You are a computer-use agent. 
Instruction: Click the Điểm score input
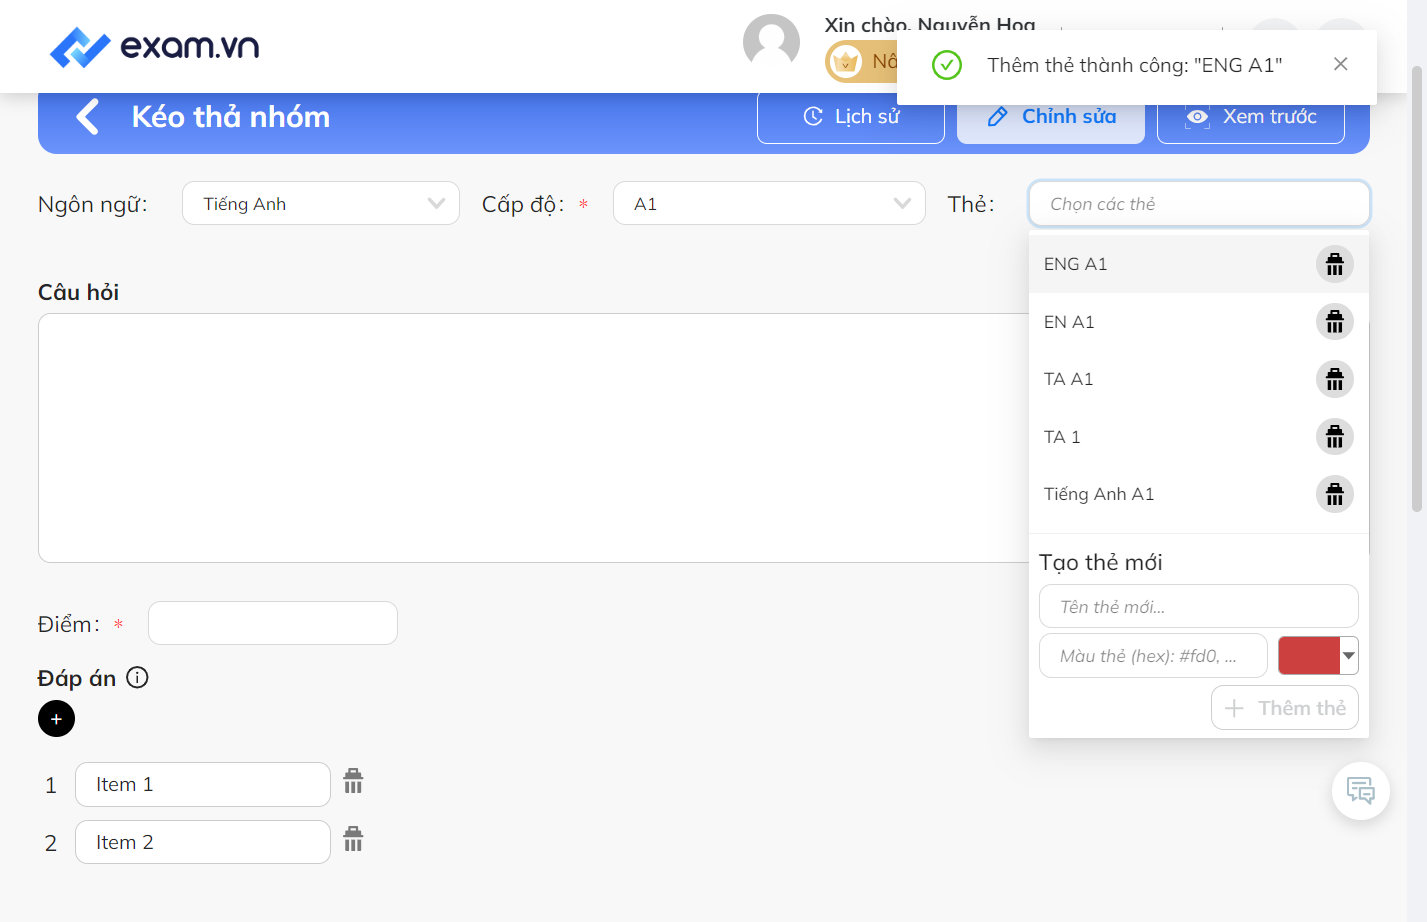[x=273, y=623]
